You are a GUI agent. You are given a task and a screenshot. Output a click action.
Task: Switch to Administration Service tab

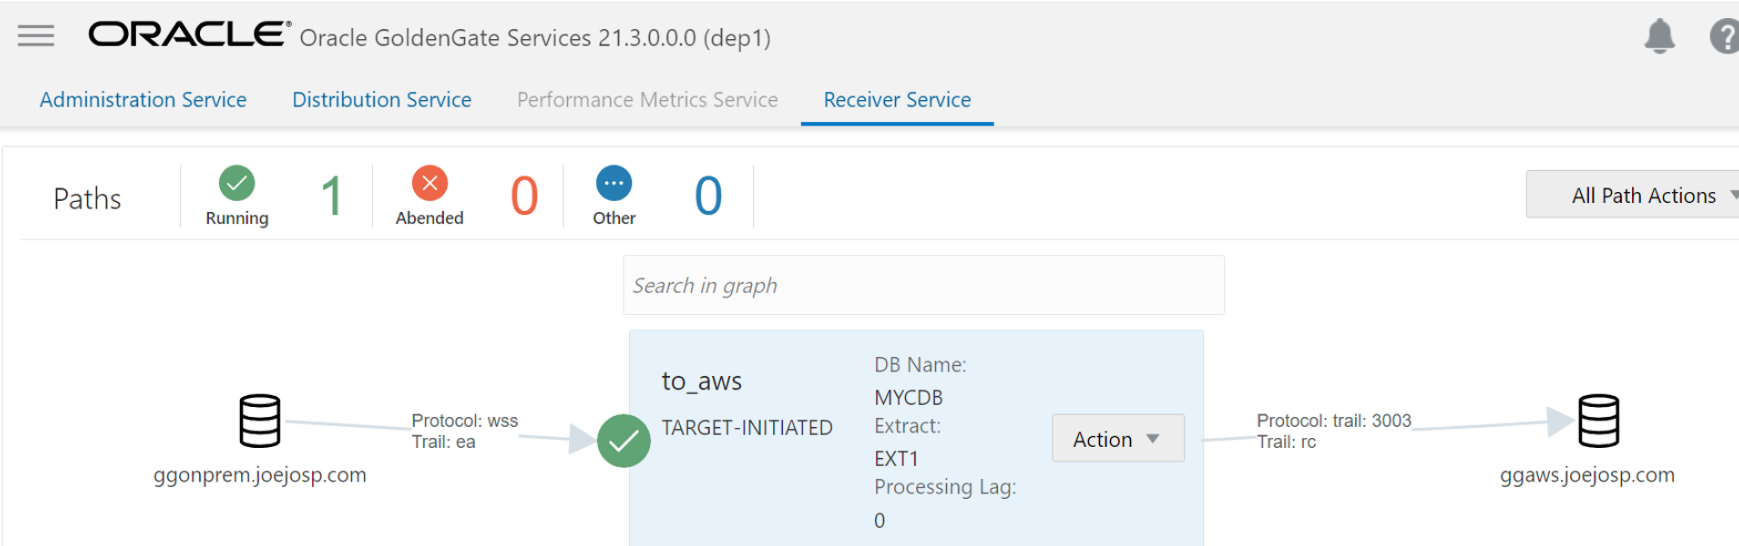[x=143, y=100]
